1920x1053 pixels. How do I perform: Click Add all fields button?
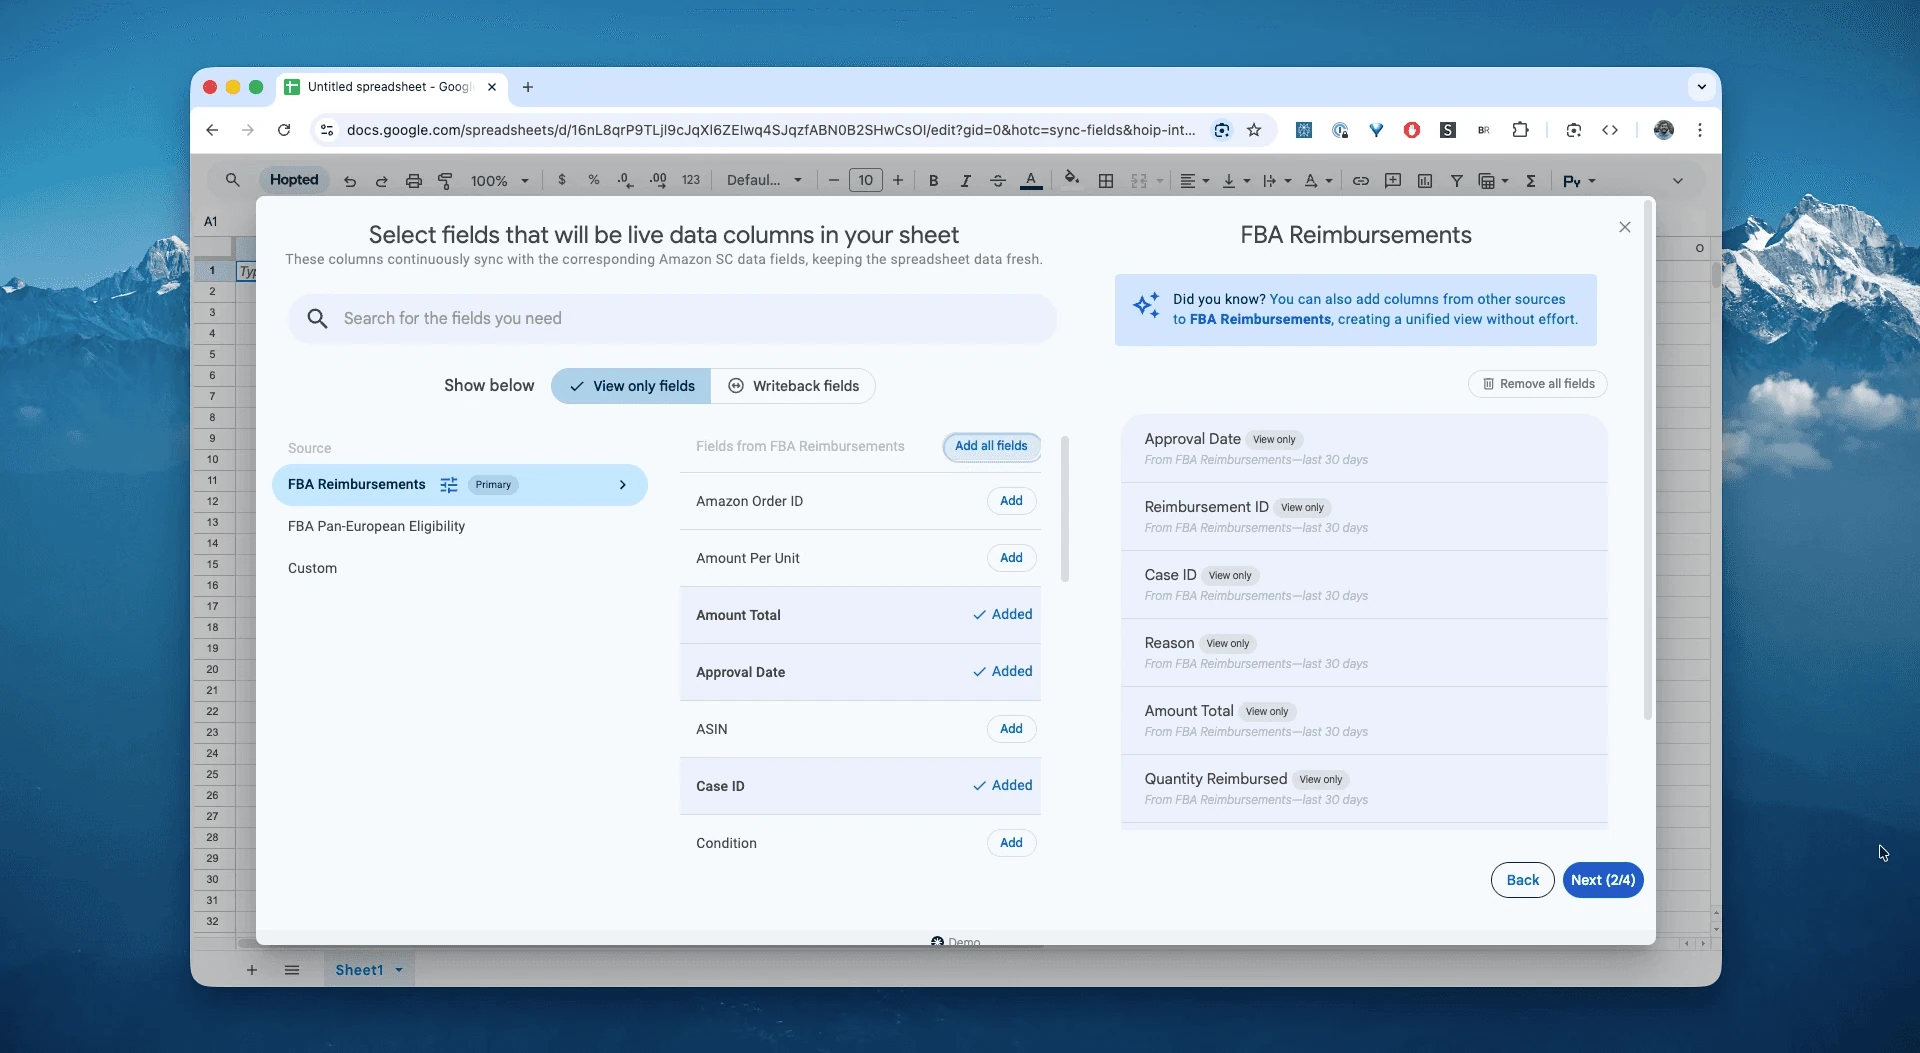coord(991,446)
